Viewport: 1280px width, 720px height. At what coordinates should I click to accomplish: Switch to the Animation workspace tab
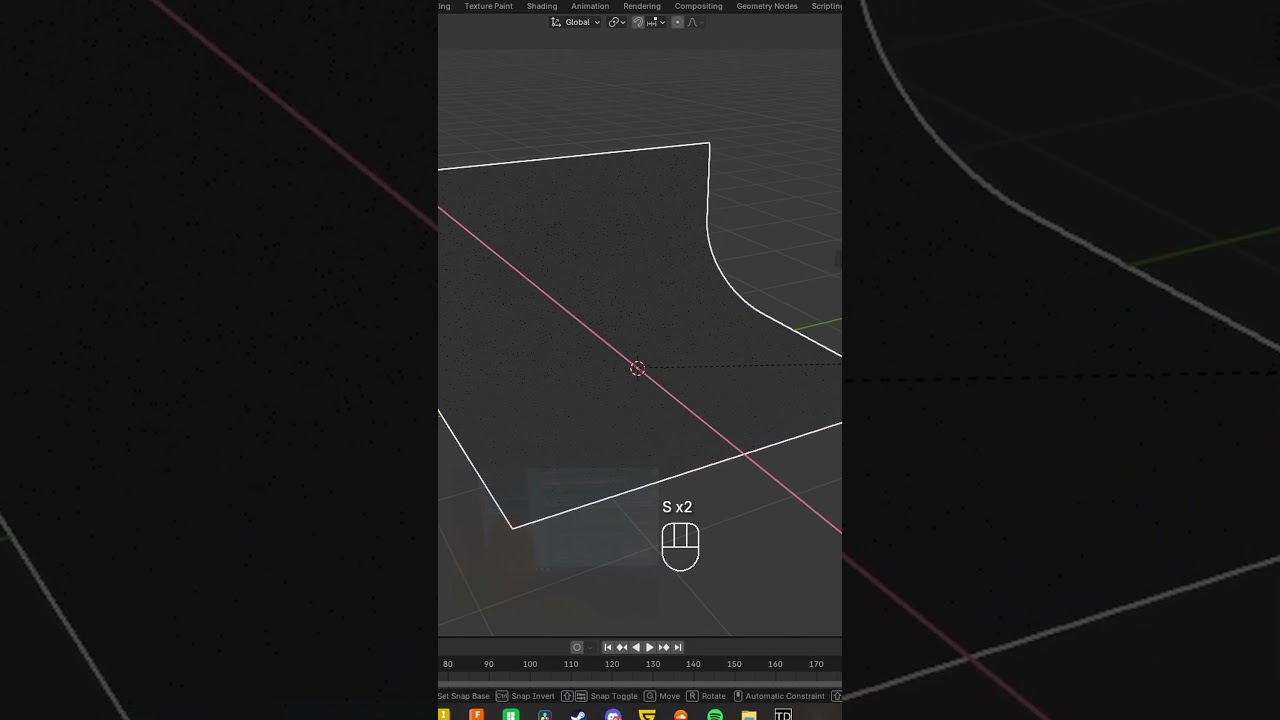590,6
